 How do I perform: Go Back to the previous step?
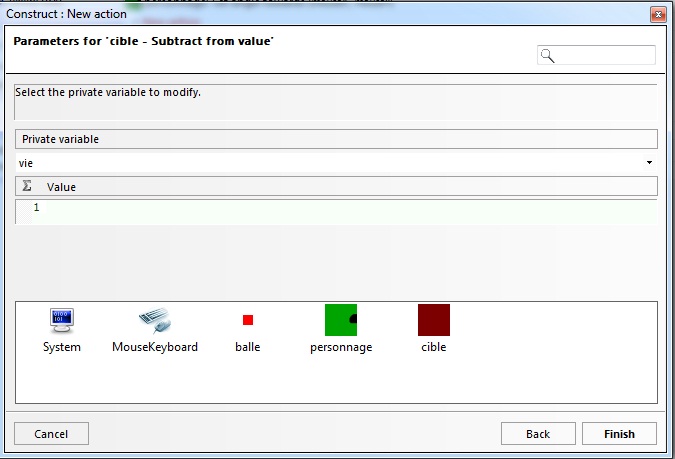(x=538, y=434)
